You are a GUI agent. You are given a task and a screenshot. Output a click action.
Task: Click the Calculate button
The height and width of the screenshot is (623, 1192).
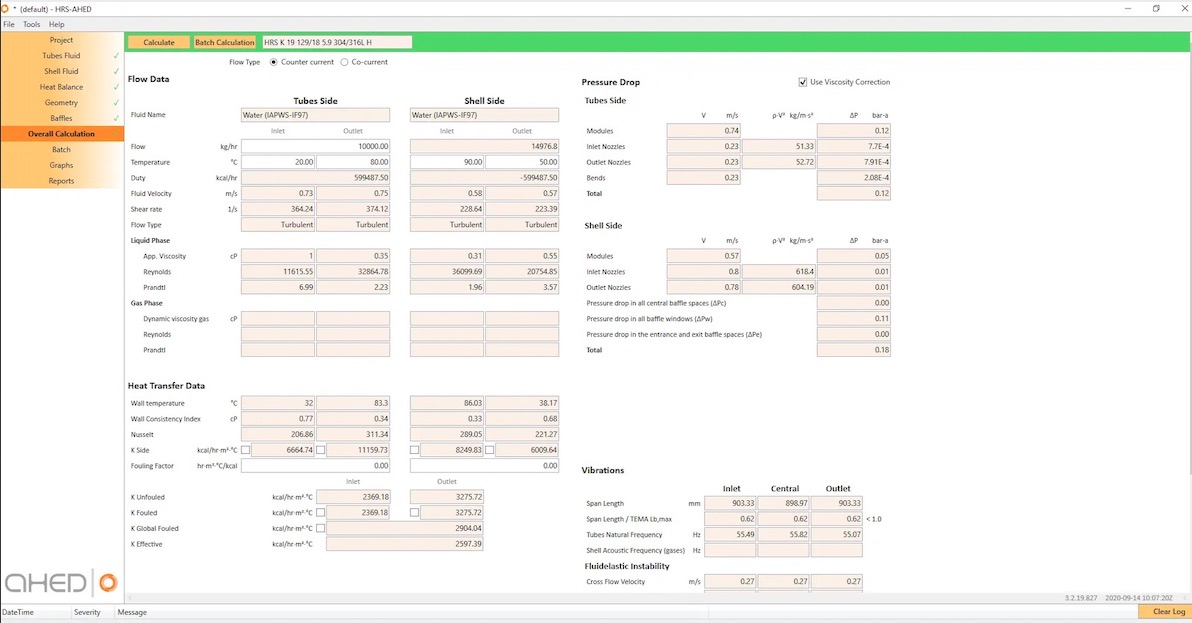coord(159,43)
